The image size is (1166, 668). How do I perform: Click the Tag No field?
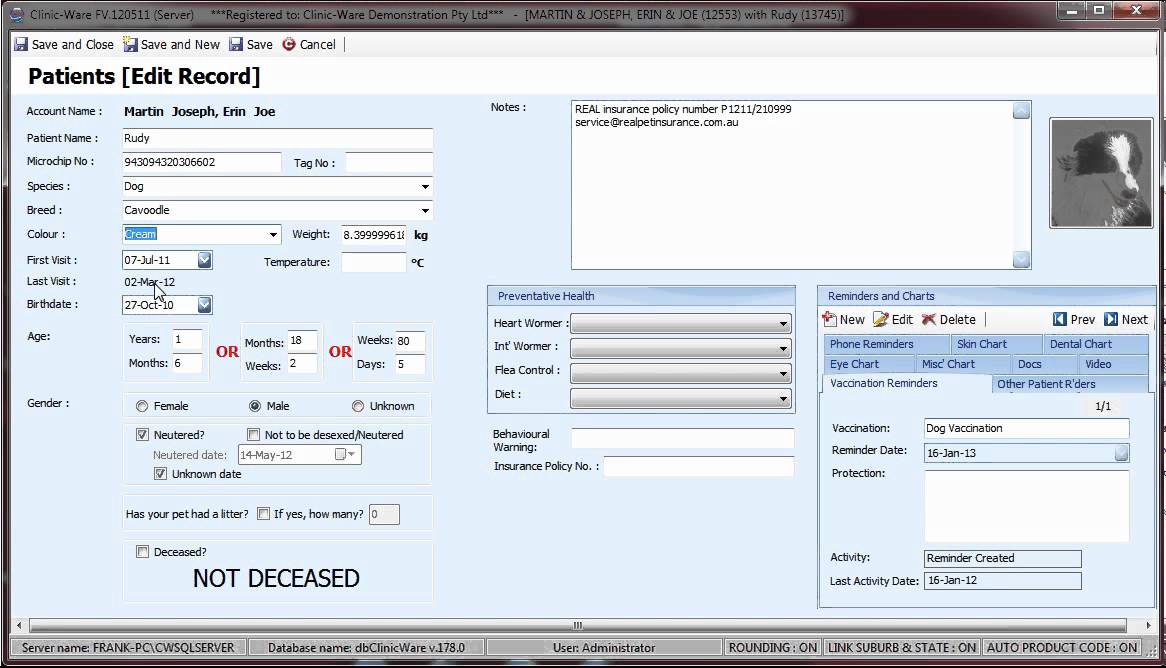coord(389,163)
